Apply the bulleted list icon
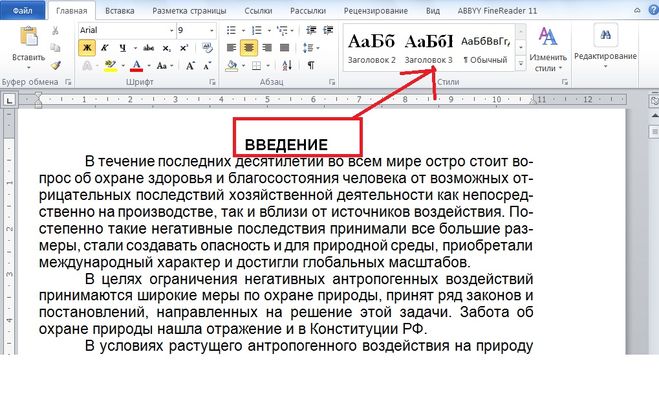The height and width of the screenshot is (398, 659). pos(231,30)
